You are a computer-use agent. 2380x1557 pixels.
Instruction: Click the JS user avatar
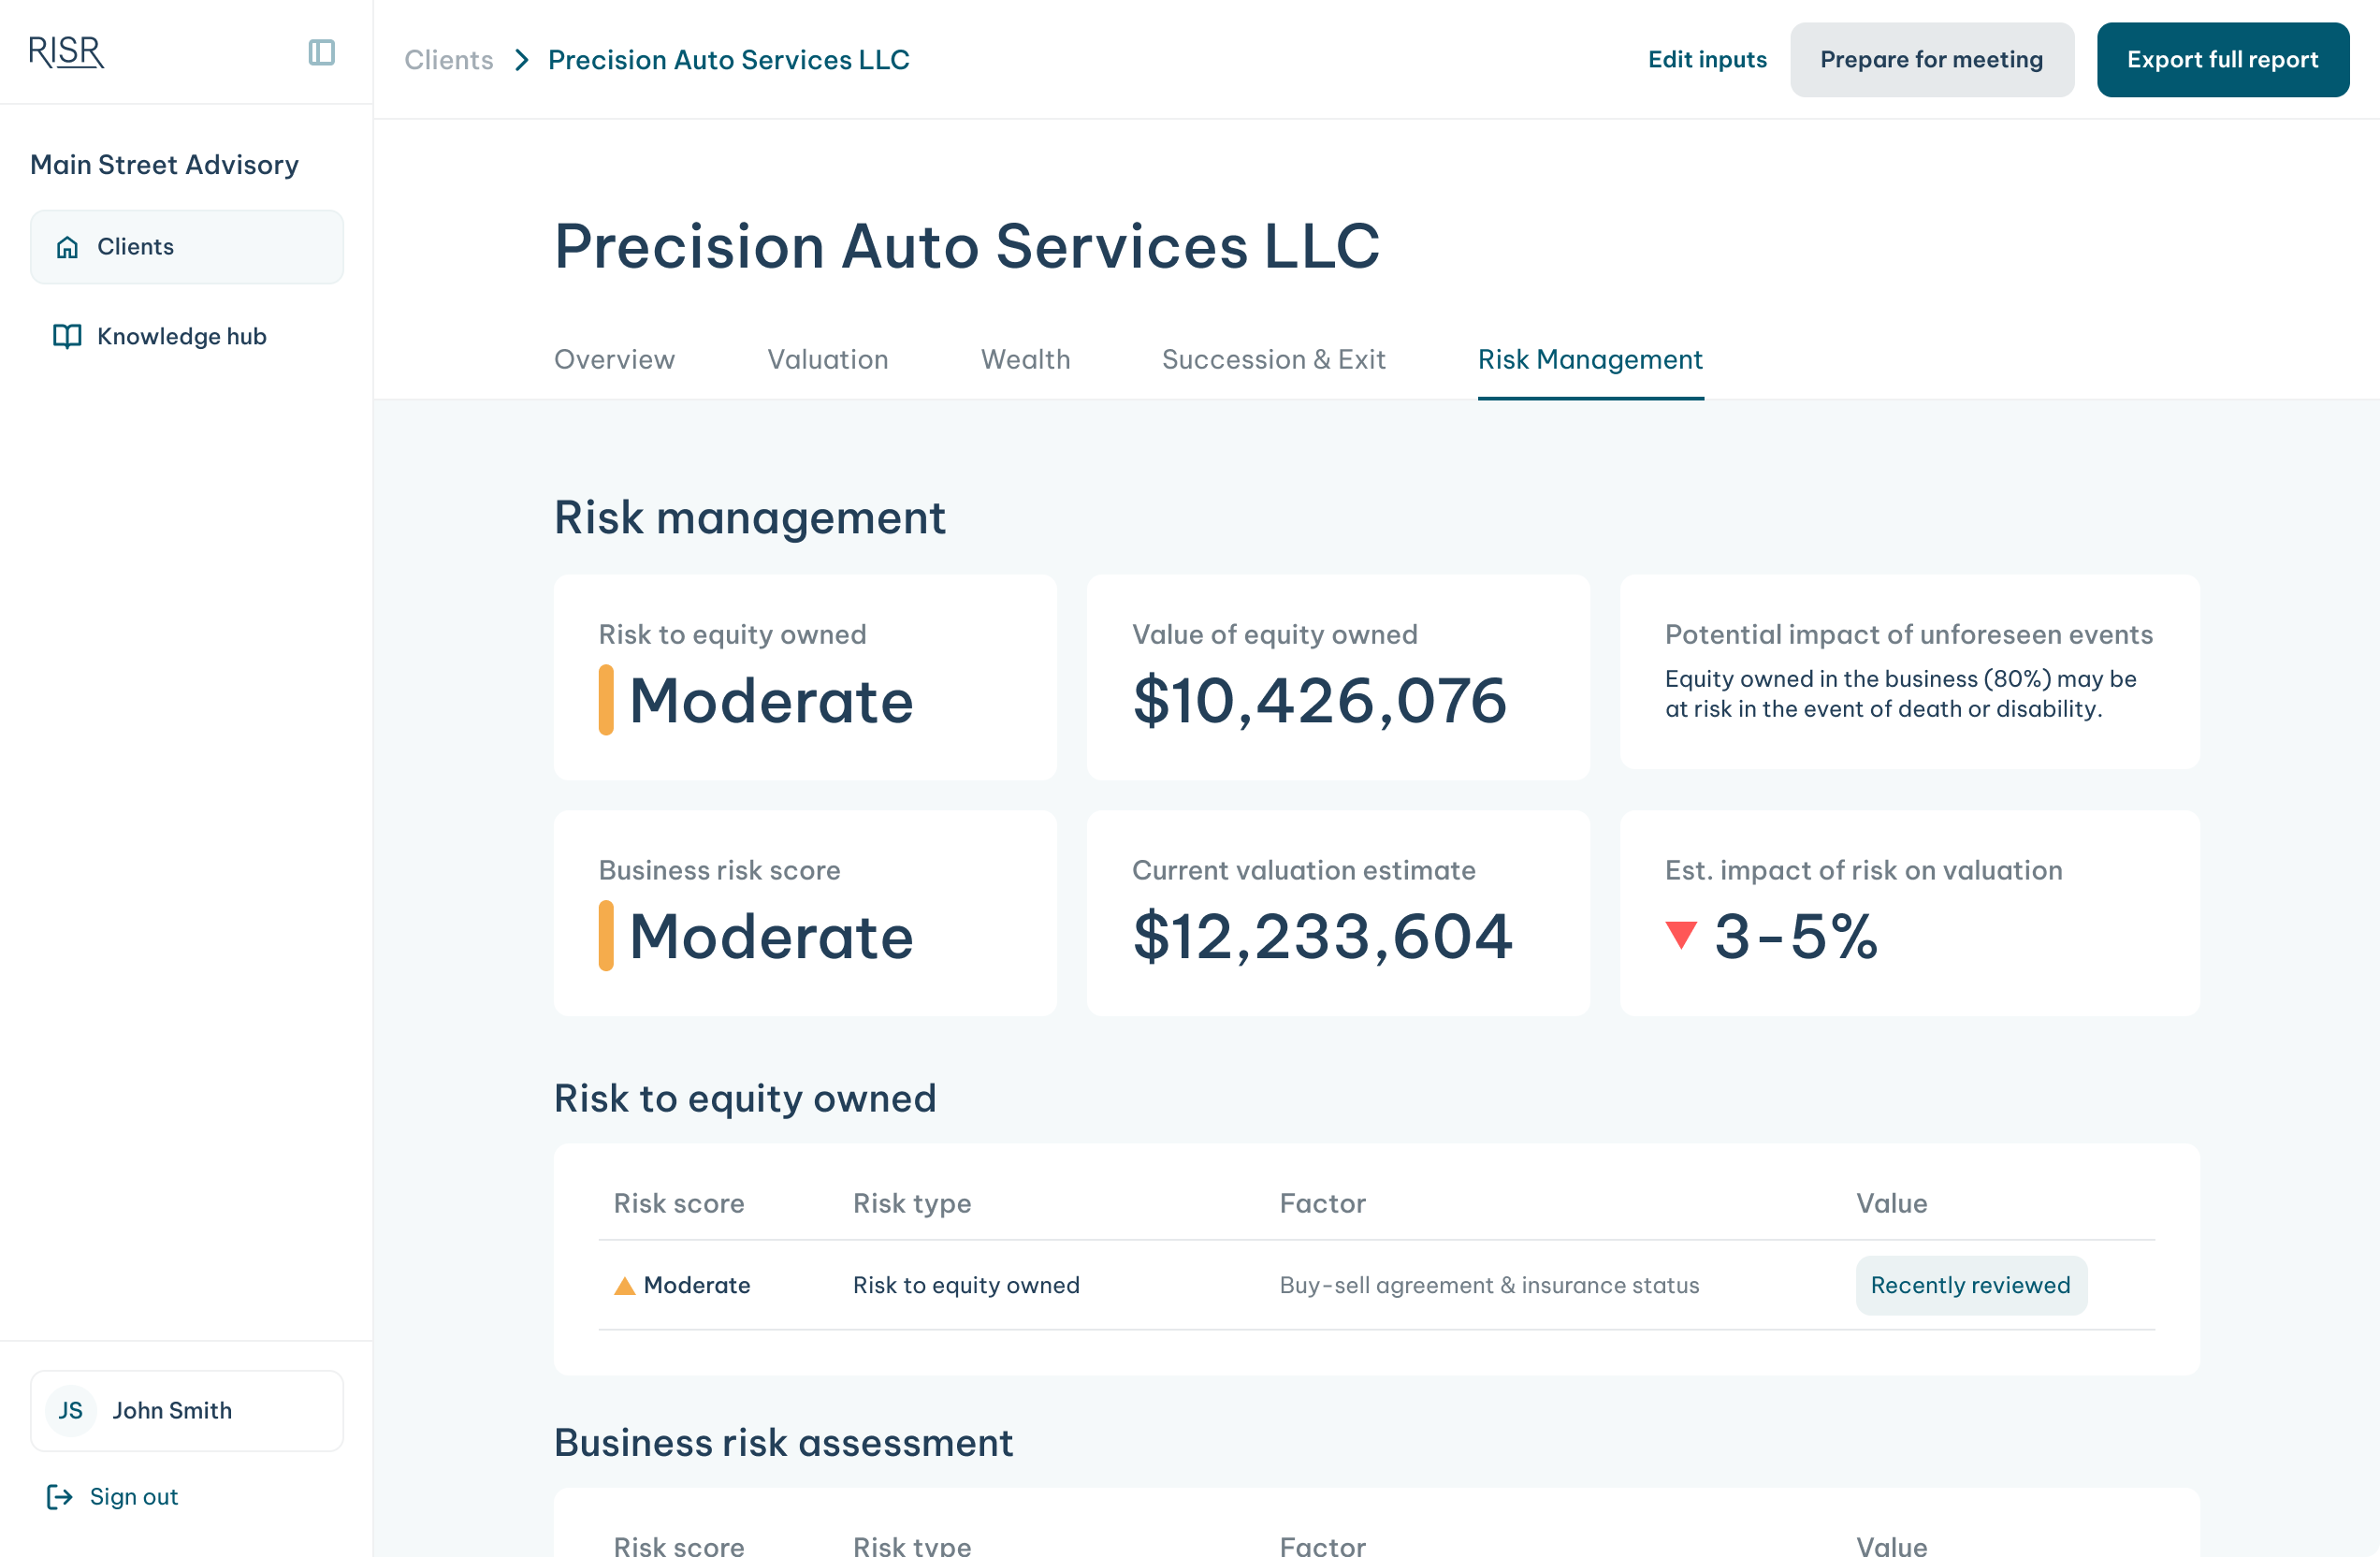coord(71,1410)
